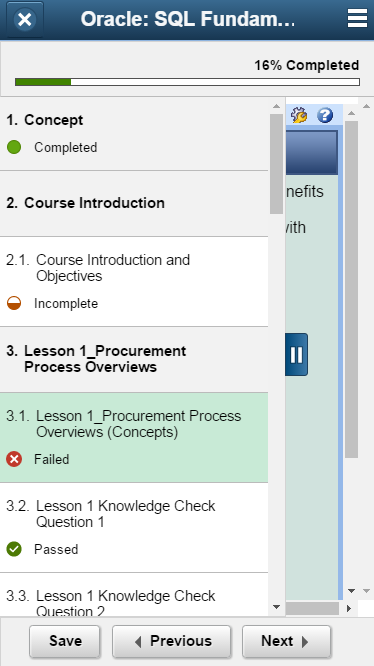Select the Course Introduction section

[x=134, y=203]
